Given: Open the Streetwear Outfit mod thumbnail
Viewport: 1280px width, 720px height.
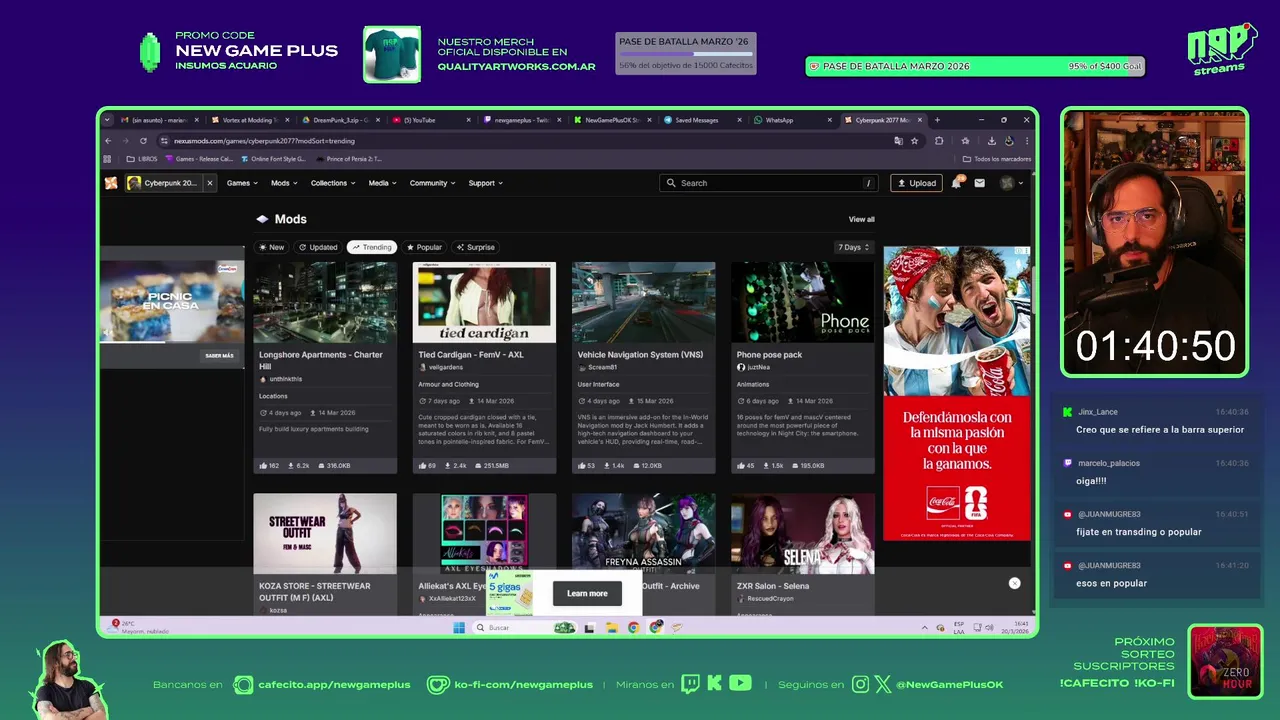Looking at the screenshot, I should point(325,533).
